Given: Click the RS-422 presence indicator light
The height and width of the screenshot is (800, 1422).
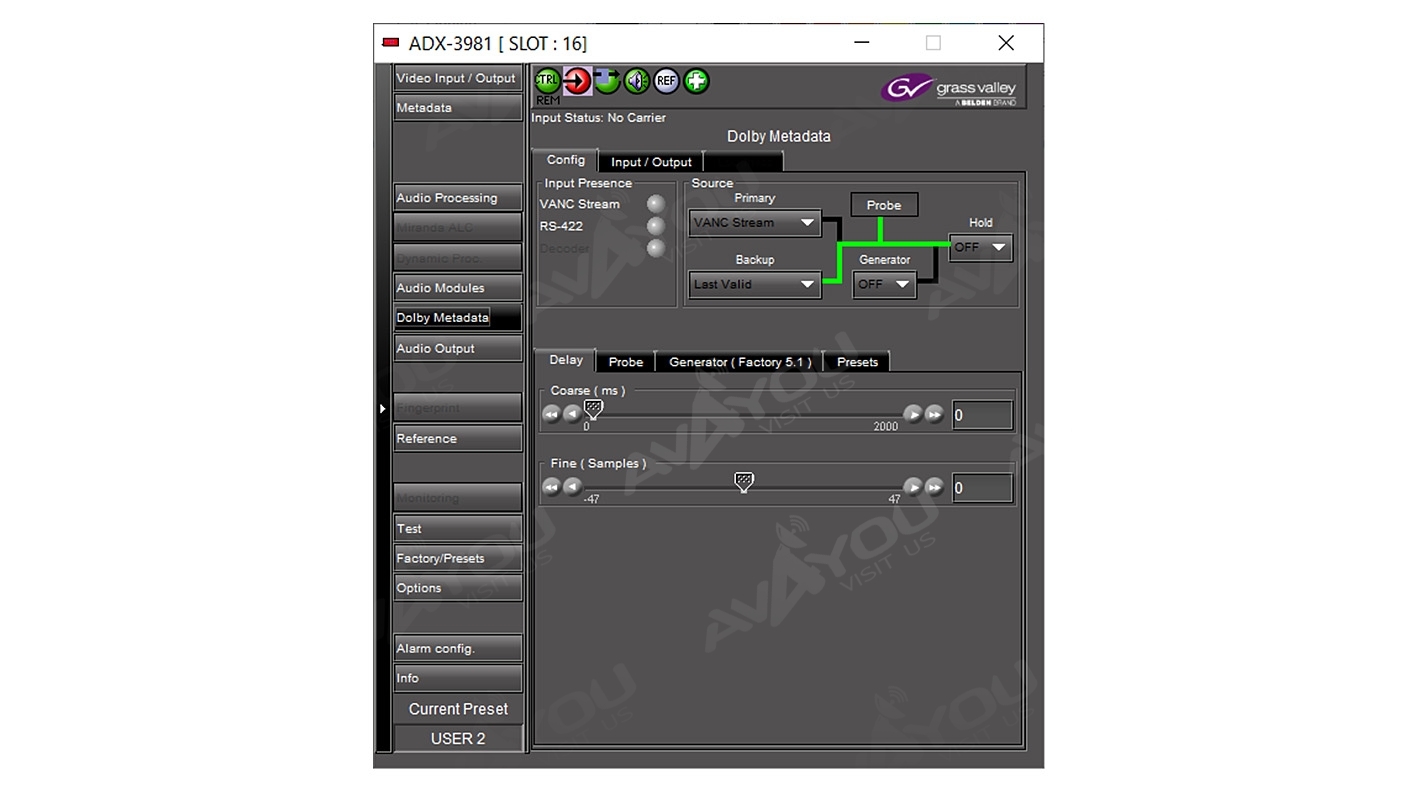Looking at the screenshot, I should click(656, 226).
